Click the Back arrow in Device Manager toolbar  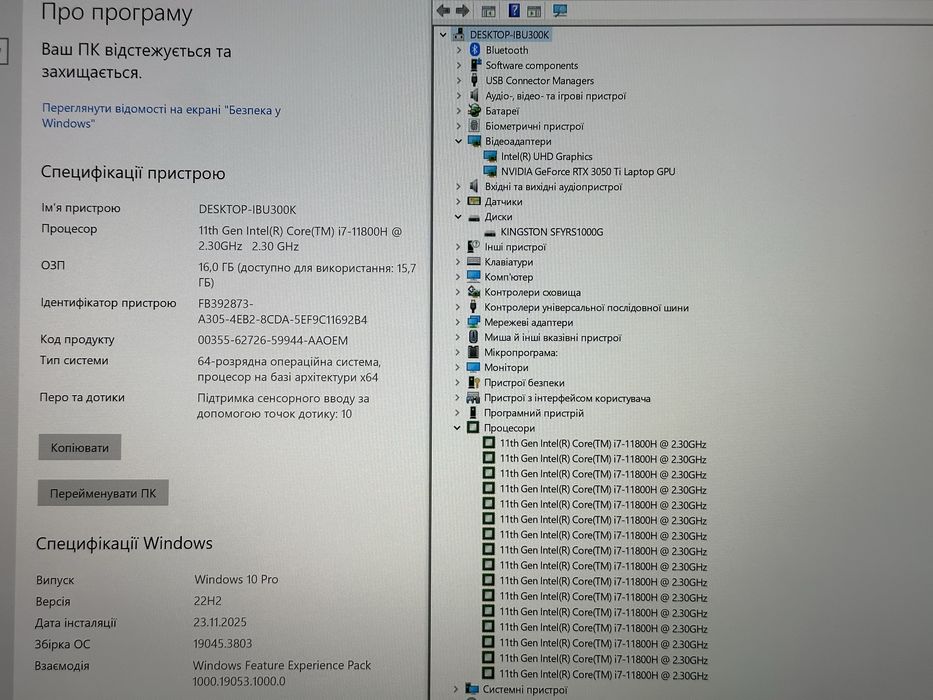443,10
